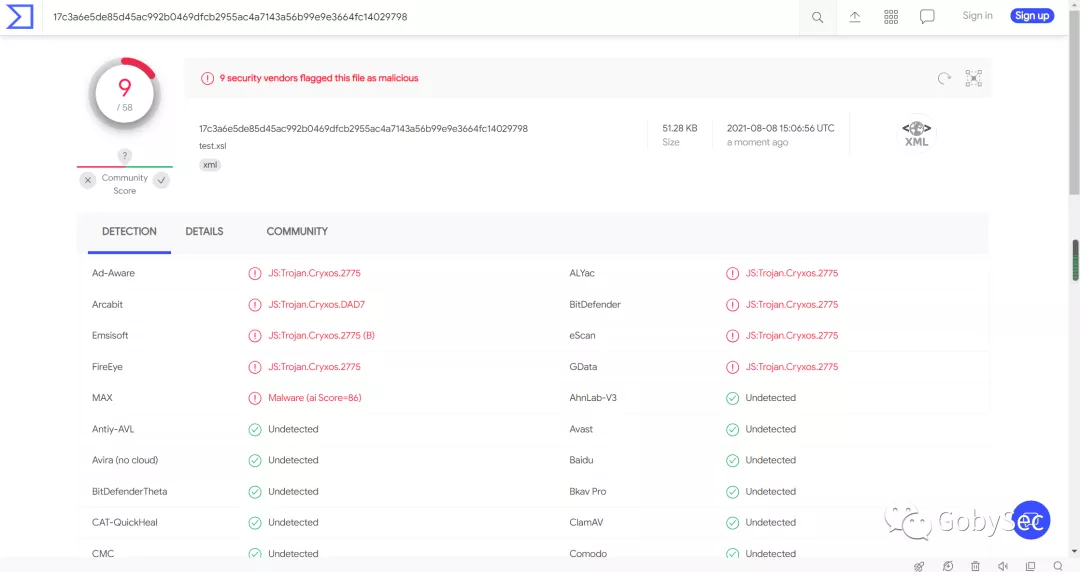Click the alert icon in malicious banner

[x=207, y=79]
